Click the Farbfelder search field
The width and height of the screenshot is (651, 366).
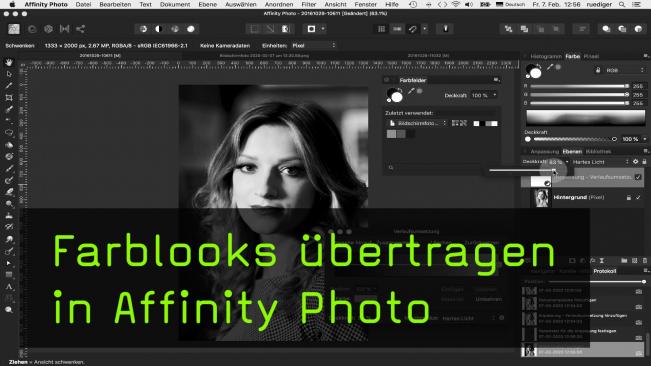(434, 167)
